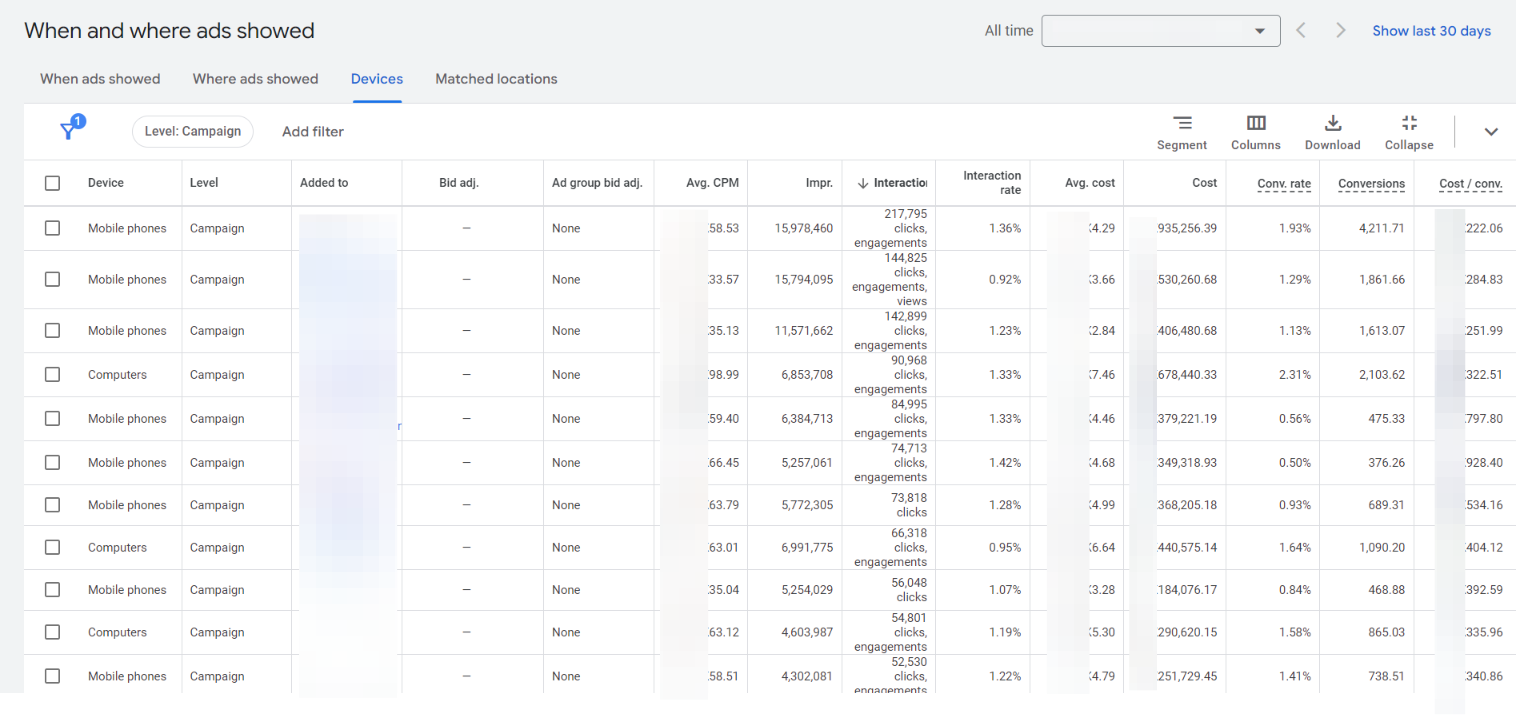Sort by the Device column header
Viewport: 1516px width, 715px height.
[x=106, y=183]
